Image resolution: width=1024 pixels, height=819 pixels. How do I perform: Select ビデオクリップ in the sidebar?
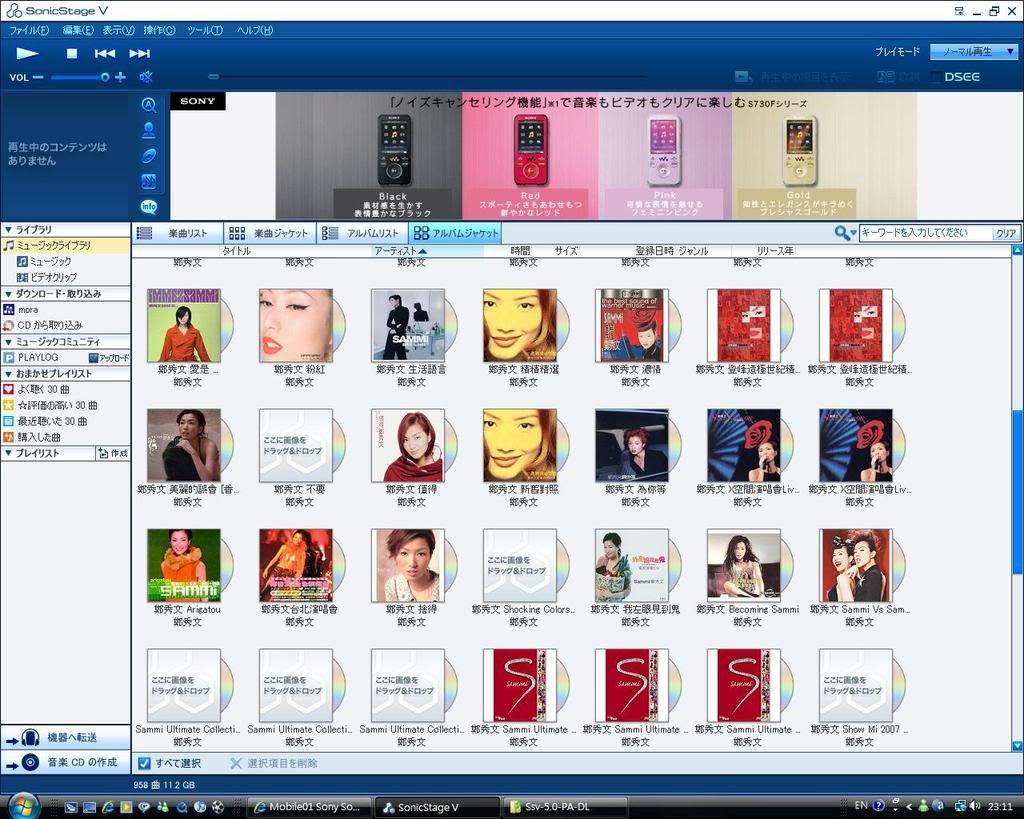click(x=47, y=277)
